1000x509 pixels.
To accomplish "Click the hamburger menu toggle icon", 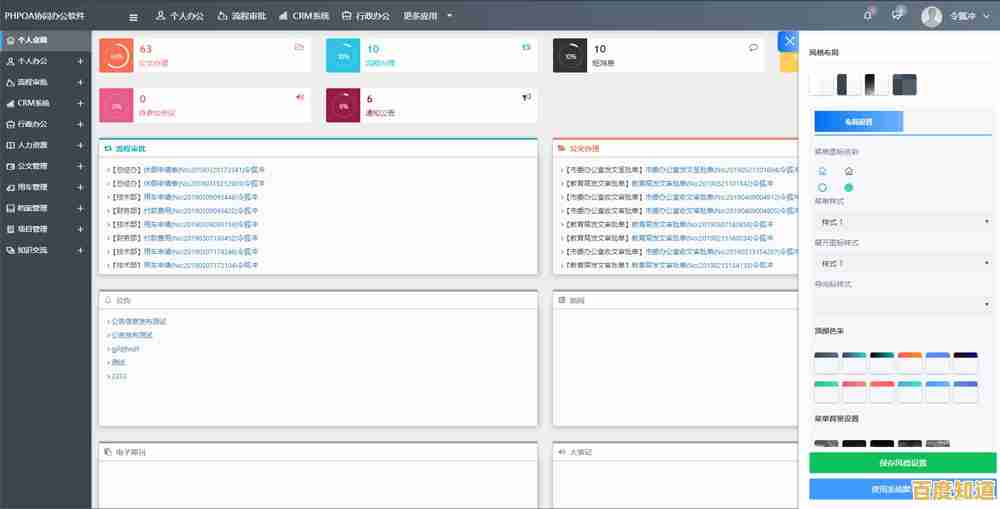I will tap(134, 16).
